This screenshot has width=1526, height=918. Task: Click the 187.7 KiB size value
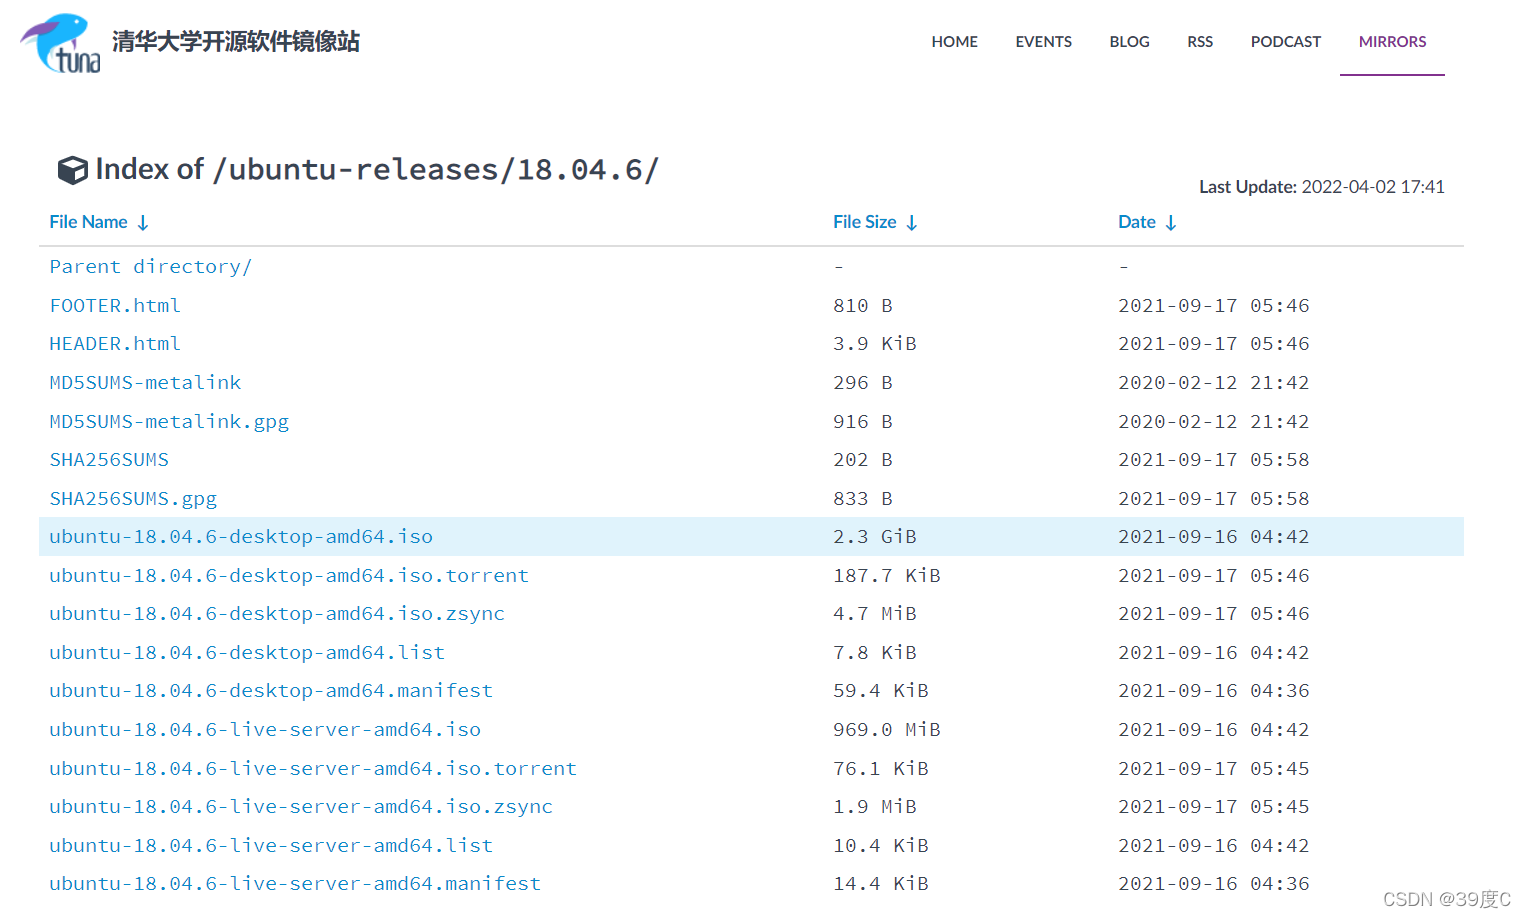click(887, 576)
